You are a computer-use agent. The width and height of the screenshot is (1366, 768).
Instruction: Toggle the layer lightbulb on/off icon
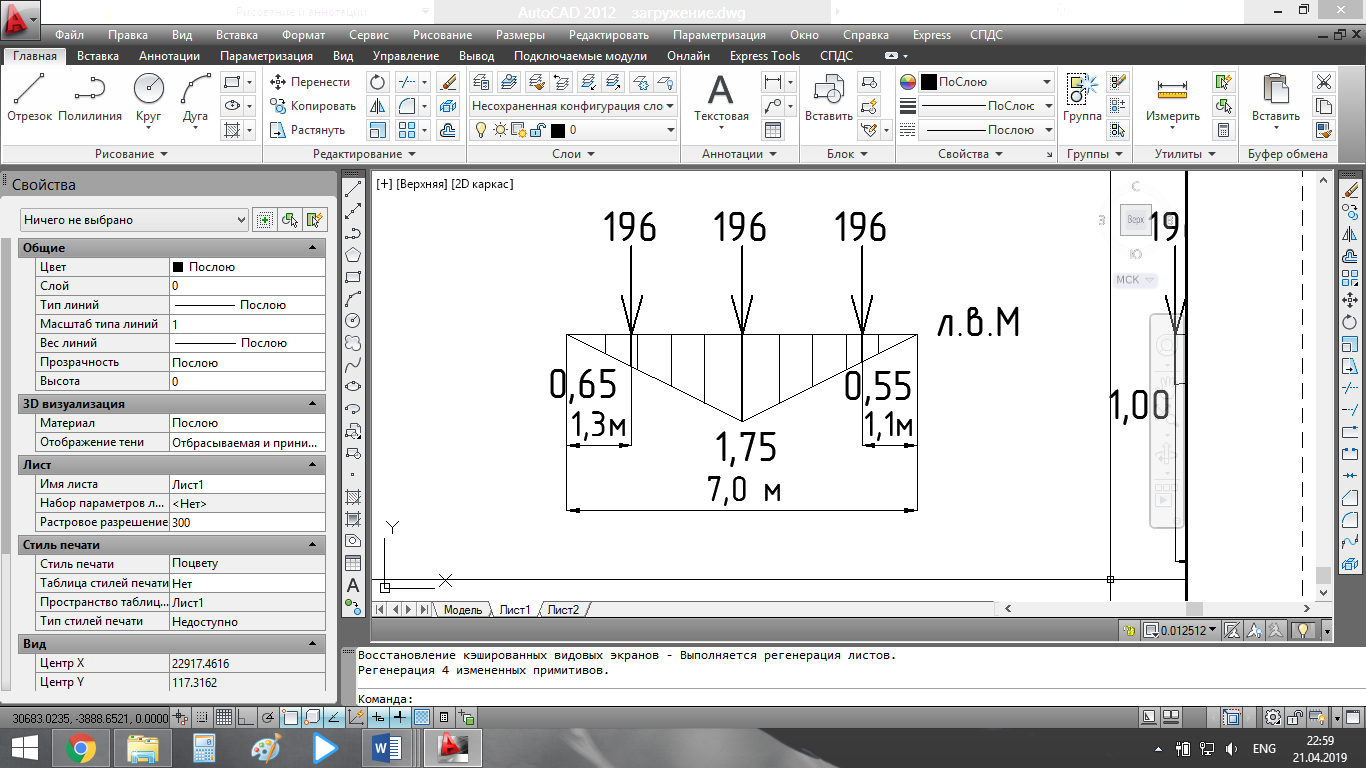(480, 130)
